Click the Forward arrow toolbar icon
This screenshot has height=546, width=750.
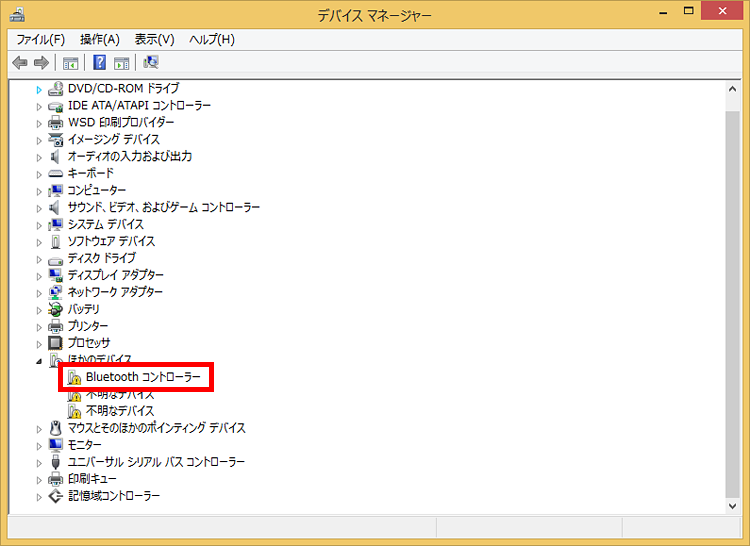pos(42,63)
